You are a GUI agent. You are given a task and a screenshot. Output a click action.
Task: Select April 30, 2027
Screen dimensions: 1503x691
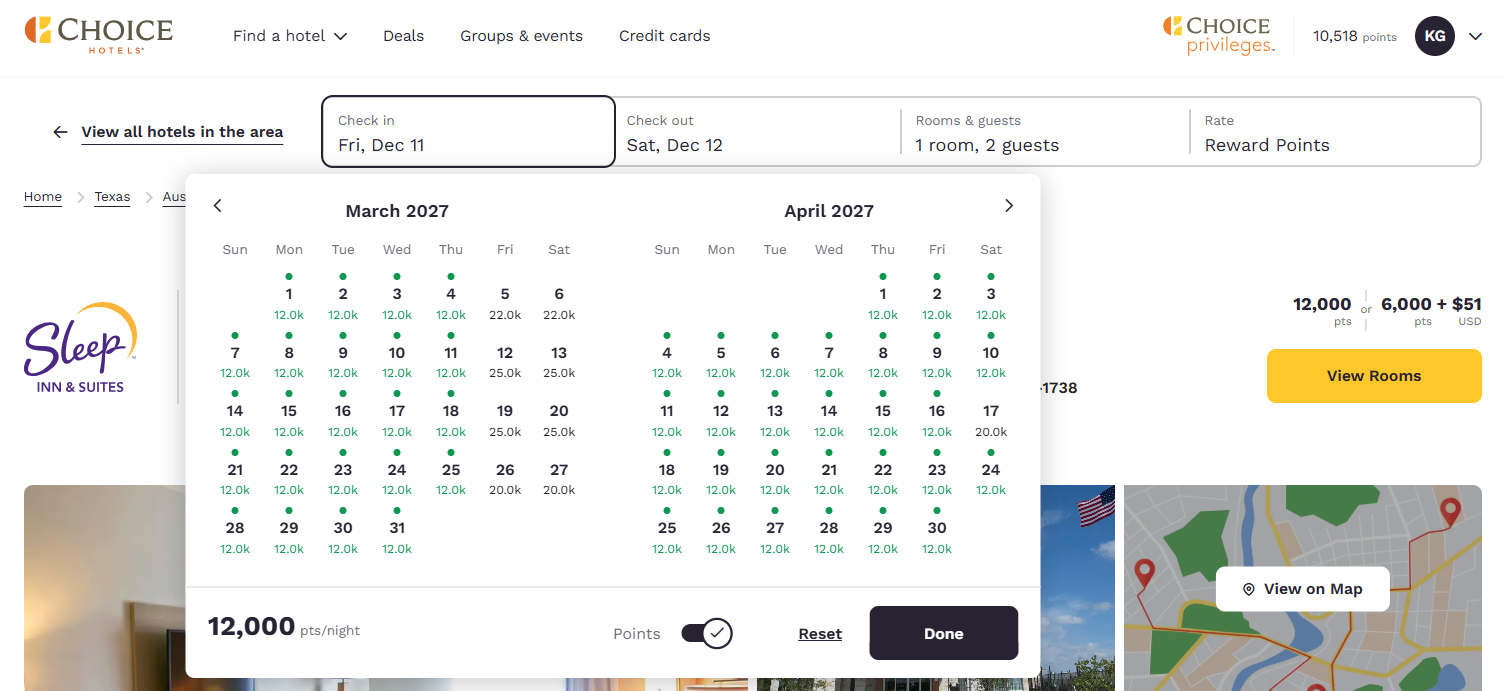[x=937, y=529]
